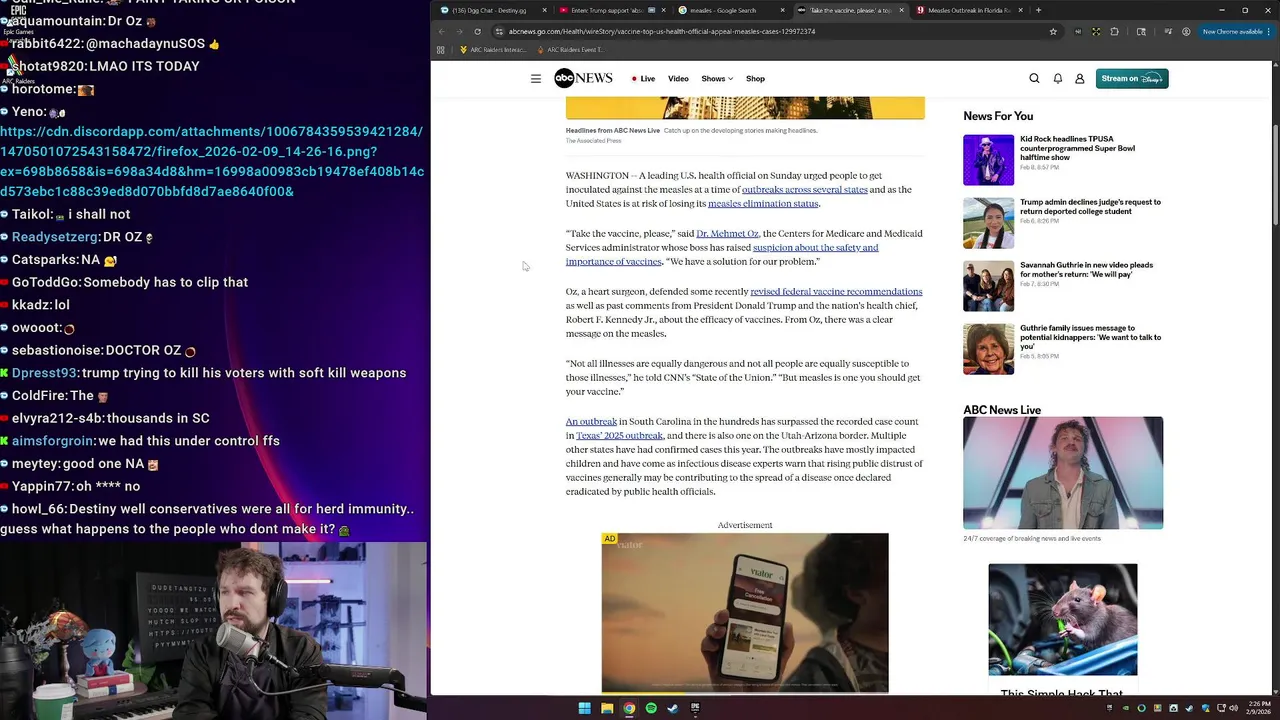Click the ABC News logo
The height and width of the screenshot is (720, 1280).
click(x=583, y=79)
